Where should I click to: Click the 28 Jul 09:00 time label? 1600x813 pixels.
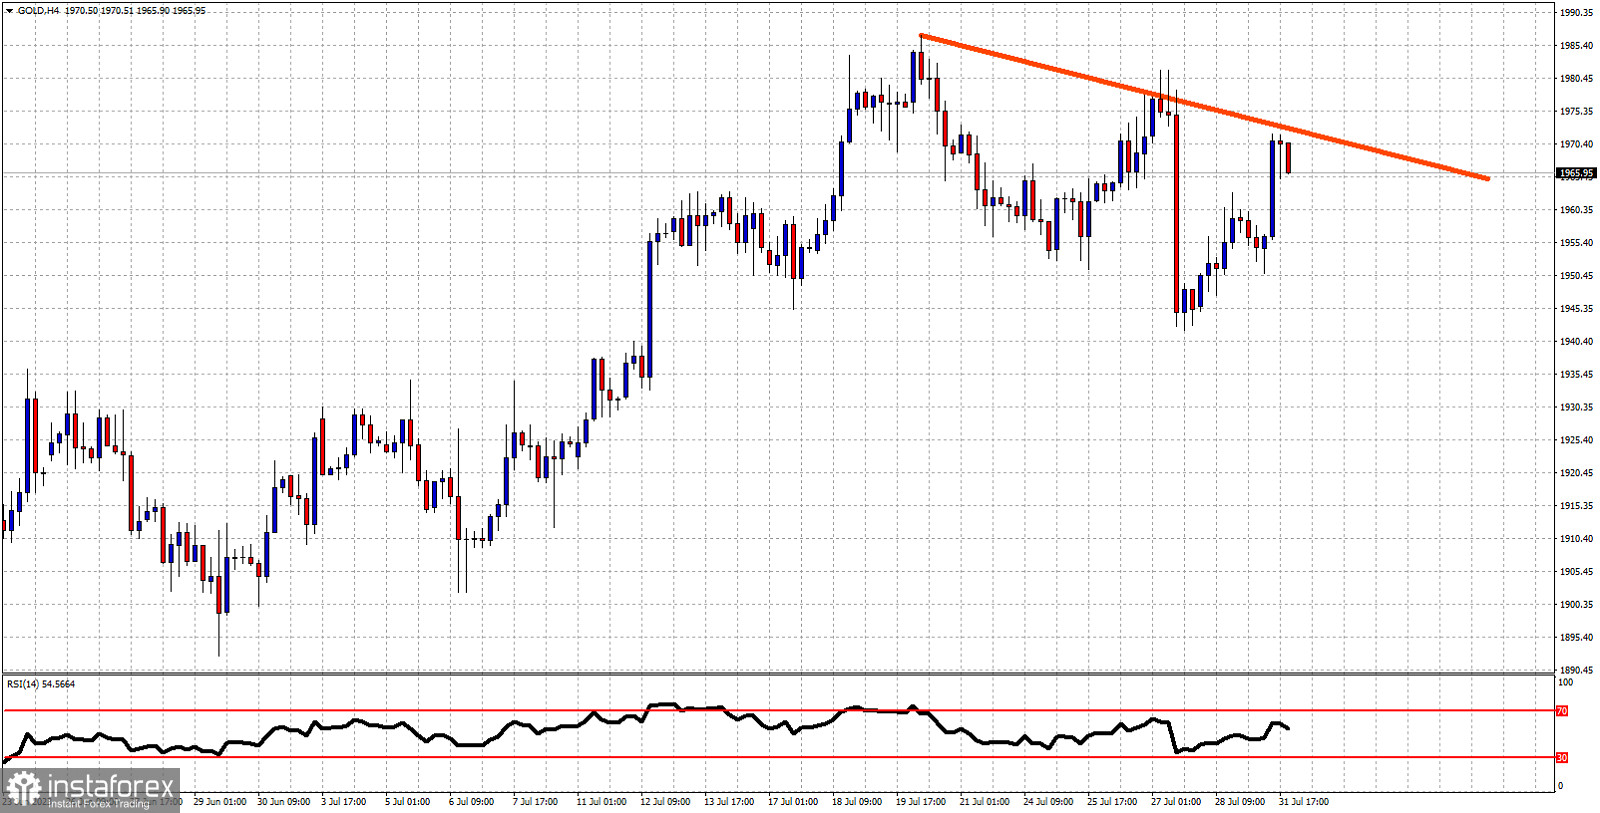1241,802
